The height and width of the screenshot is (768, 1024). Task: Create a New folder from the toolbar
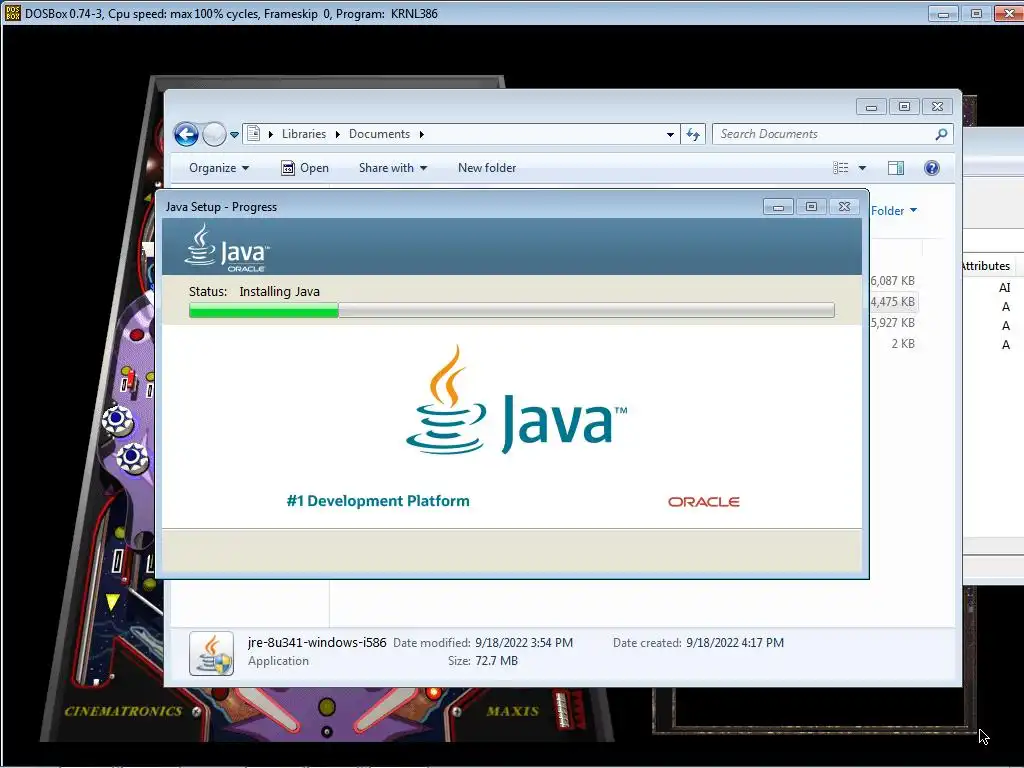click(487, 168)
